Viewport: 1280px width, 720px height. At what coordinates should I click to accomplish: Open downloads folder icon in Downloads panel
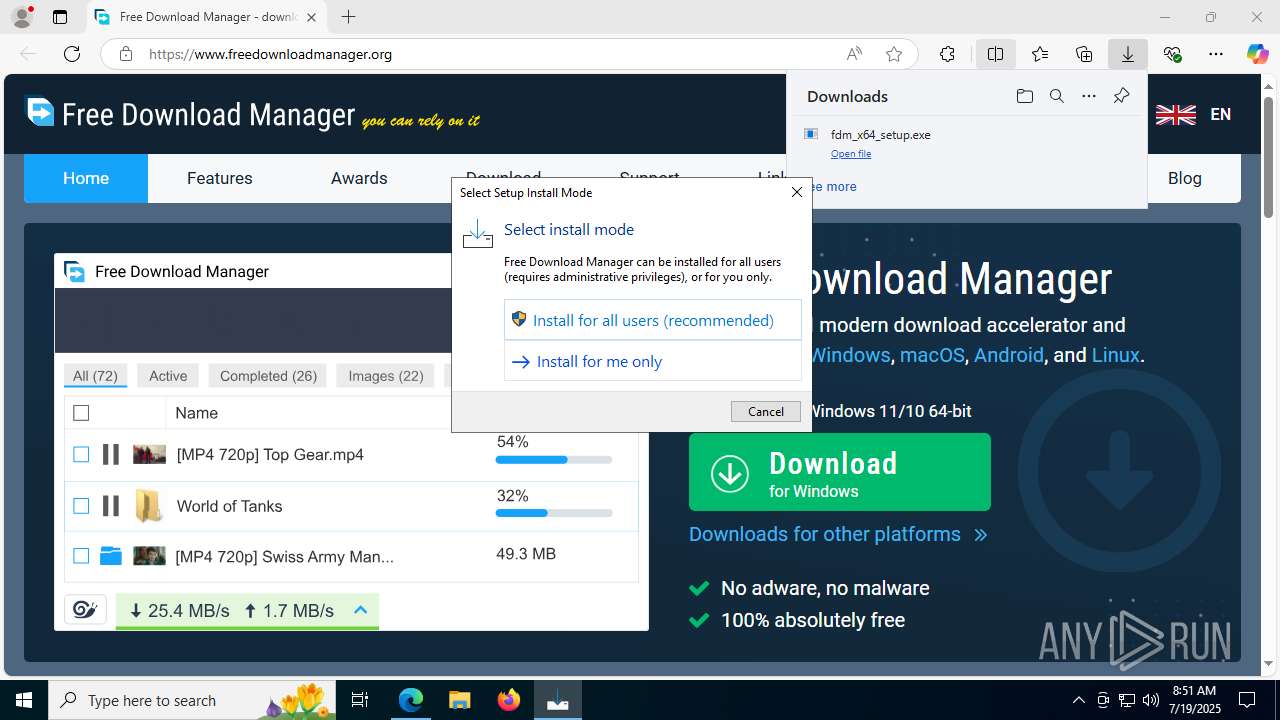tap(1024, 96)
